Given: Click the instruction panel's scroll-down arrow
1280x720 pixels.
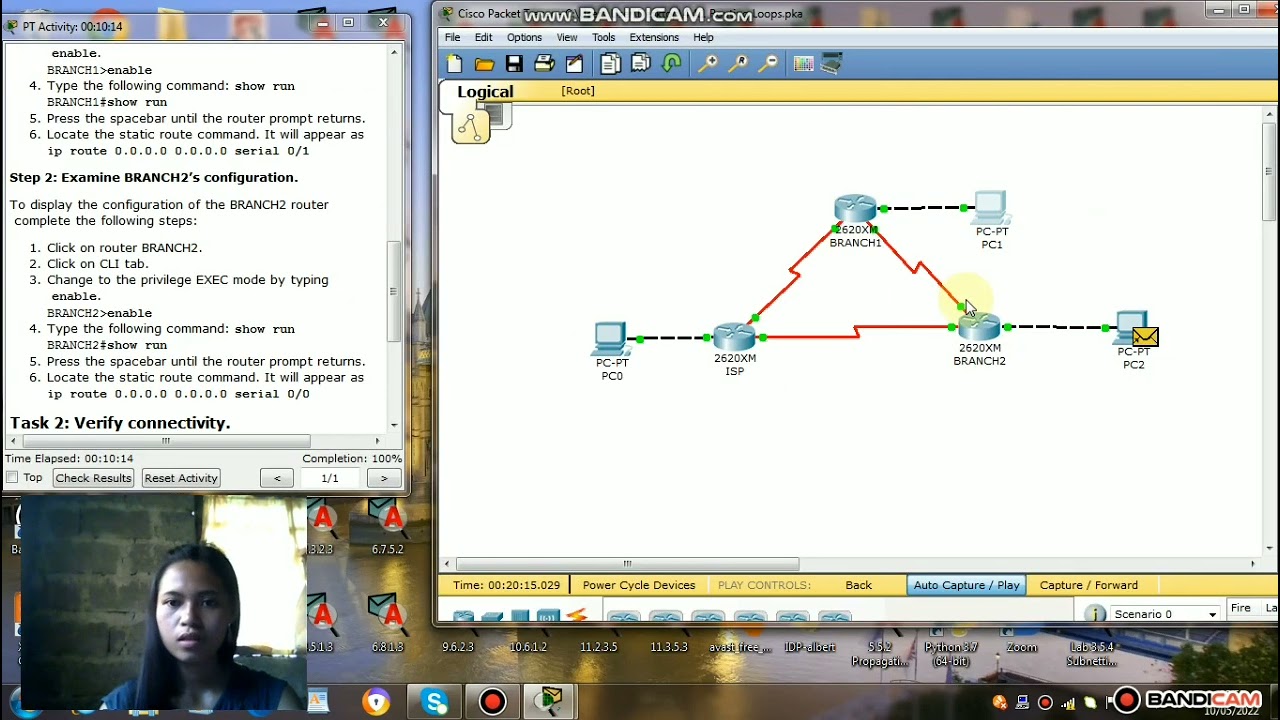Looking at the screenshot, I should pyautogui.click(x=393, y=426).
